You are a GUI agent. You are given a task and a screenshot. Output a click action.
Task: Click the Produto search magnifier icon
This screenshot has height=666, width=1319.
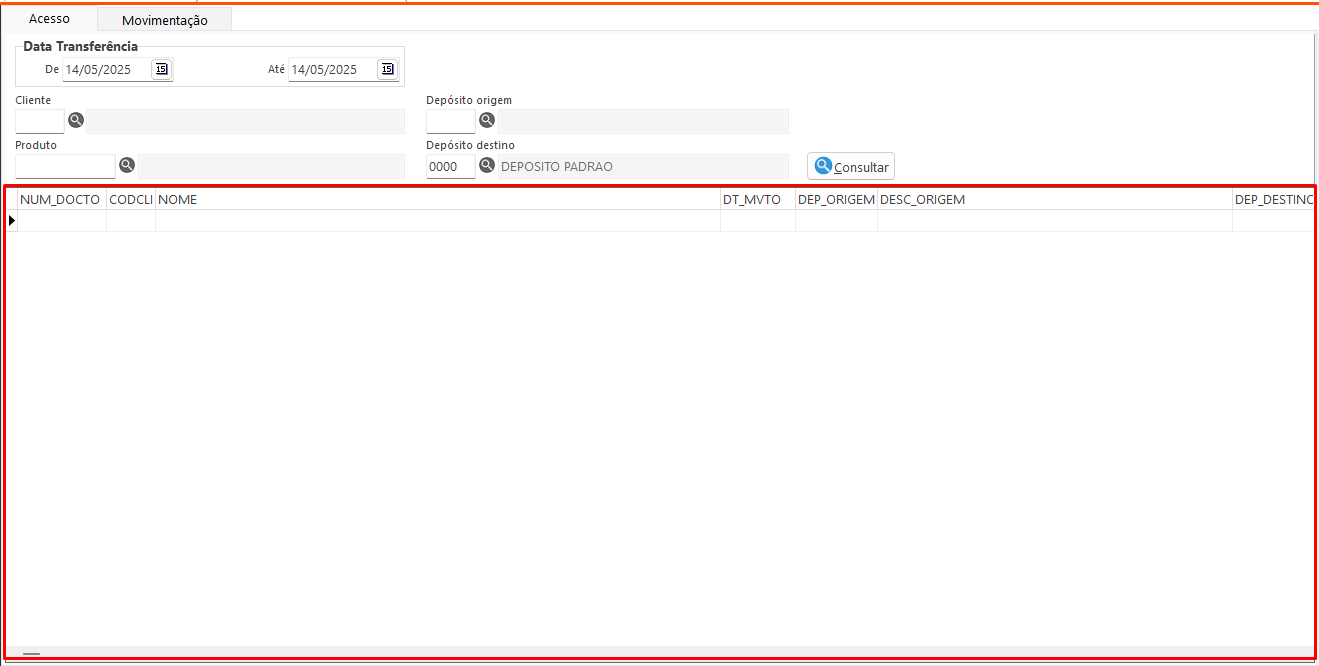127,165
